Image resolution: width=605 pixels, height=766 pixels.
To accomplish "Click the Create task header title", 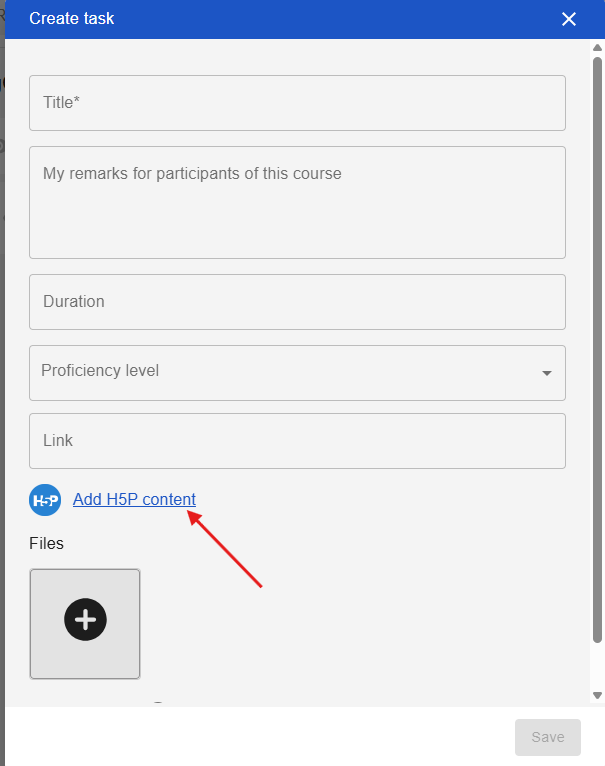I will click(72, 19).
